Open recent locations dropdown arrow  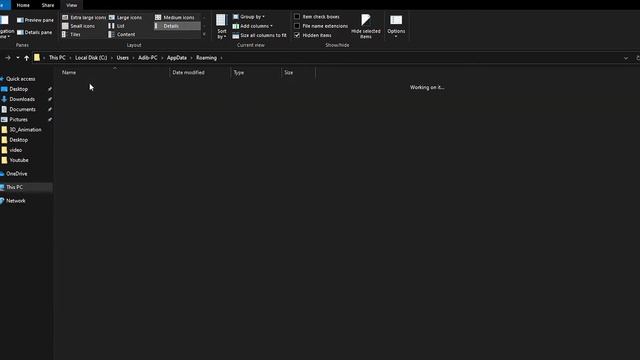coord(18,58)
